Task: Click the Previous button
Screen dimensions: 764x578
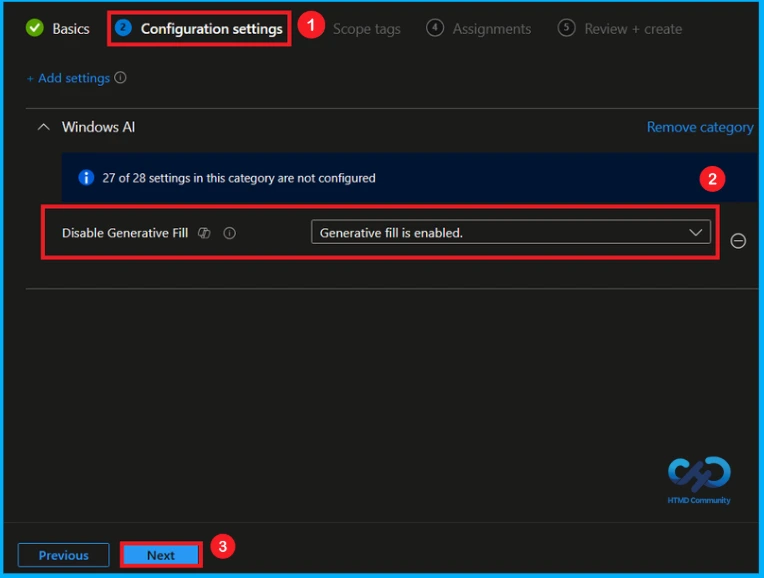Action: (x=63, y=555)
